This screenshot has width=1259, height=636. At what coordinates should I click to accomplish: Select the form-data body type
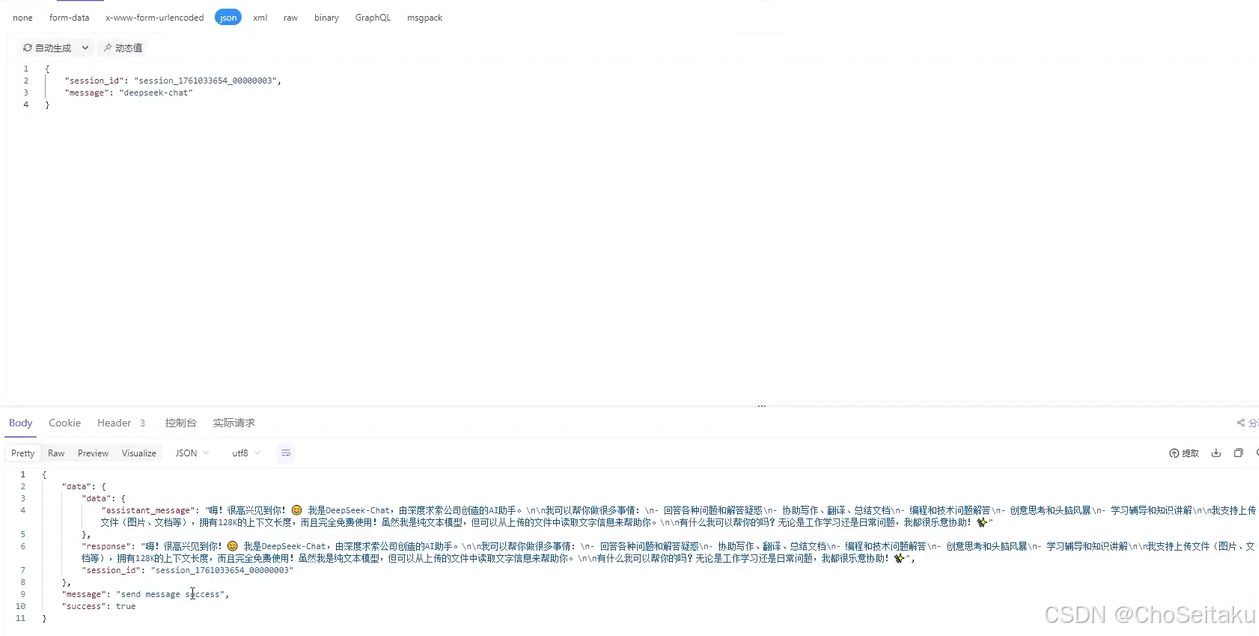click(x=69, y=18)
